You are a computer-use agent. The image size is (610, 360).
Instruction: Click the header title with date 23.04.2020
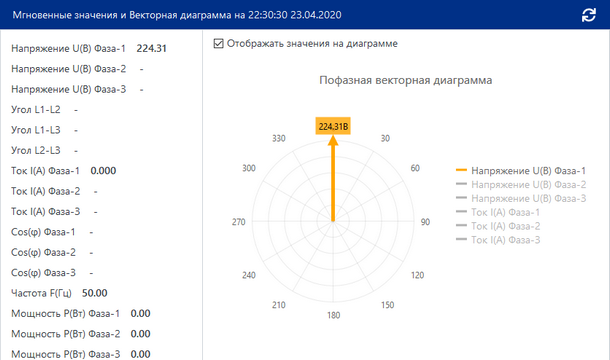(x=177, y=15)
